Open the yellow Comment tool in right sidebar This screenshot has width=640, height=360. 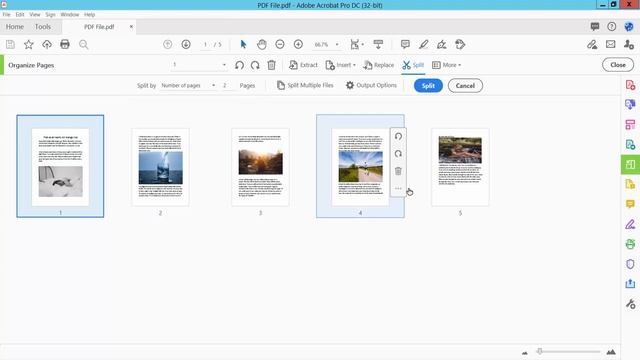tap(630, 204)
